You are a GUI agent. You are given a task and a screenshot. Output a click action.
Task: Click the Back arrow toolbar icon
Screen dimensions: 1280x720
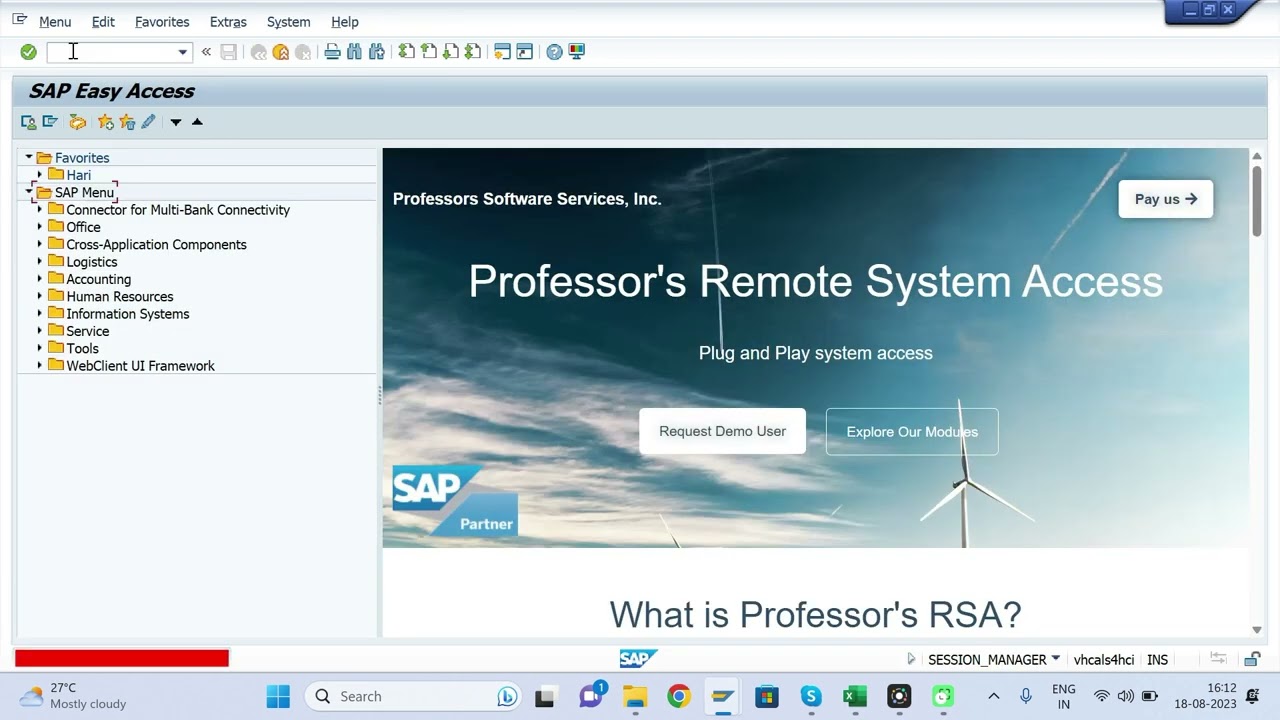coord(259,52)
